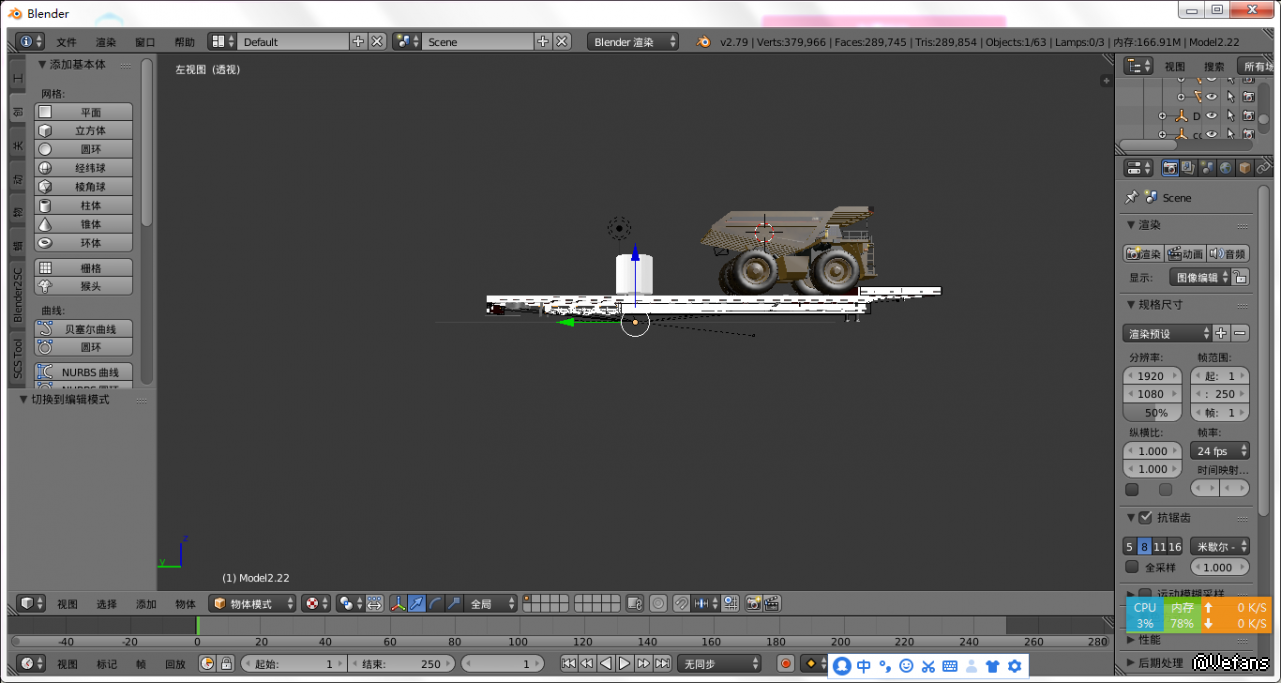The width and height of the screenshot is (1281, 683).
Task: Click the 50% resolution percentage slider
Action: tap(1152, 412)
